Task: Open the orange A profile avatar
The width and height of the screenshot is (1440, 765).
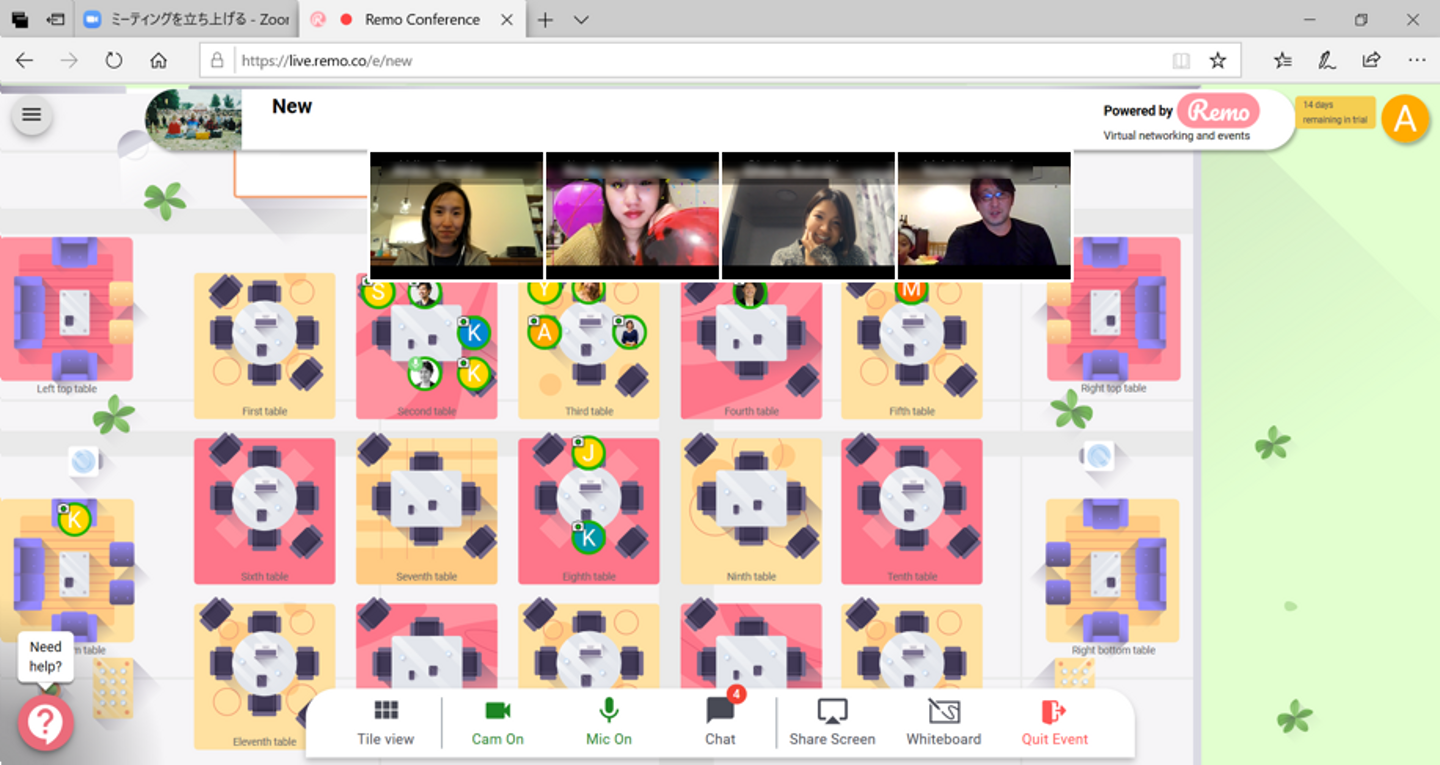Action: (x=1405, y=119)
